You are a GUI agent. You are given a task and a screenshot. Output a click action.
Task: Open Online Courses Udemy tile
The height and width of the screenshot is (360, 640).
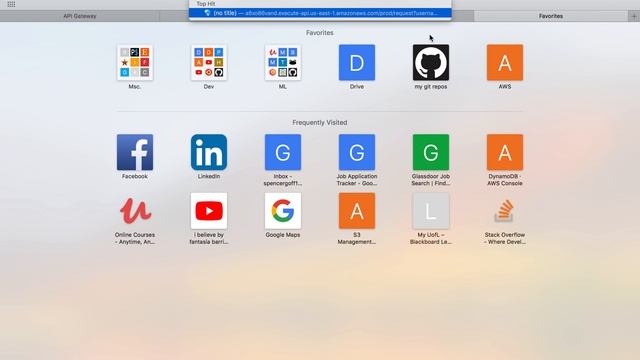(135, 211)
